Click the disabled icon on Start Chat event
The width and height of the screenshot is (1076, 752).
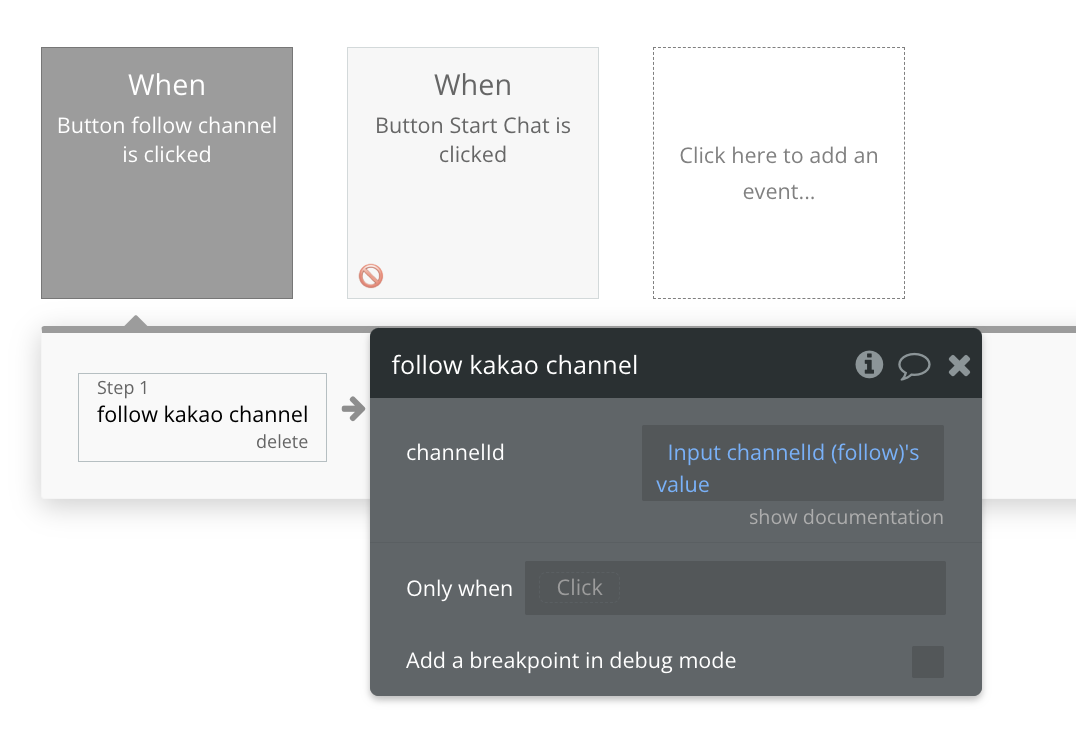[371, 276]
